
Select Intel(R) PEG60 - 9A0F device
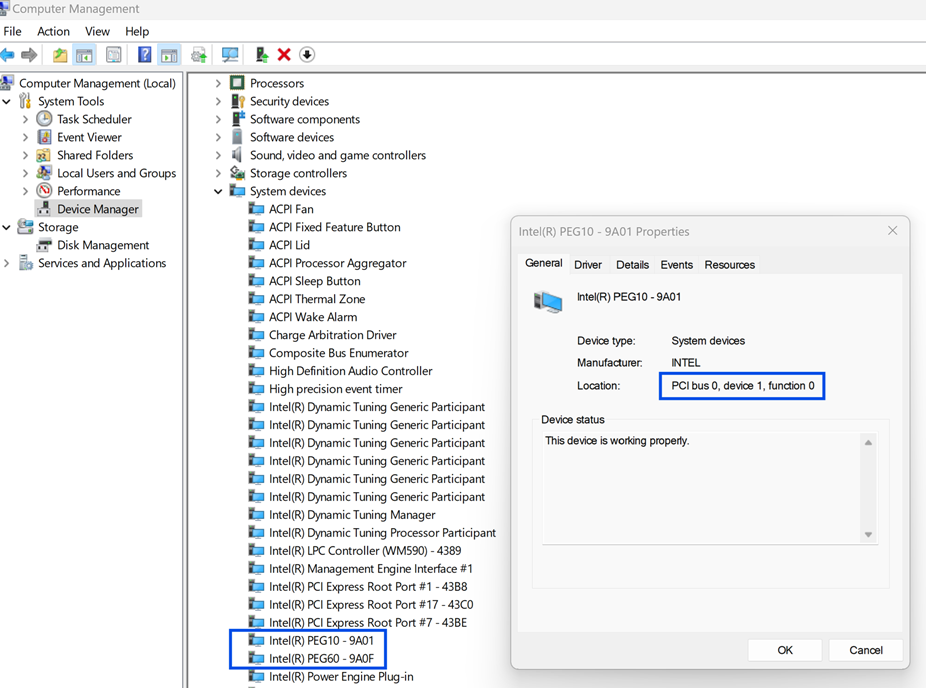click(x=321, y=659)
